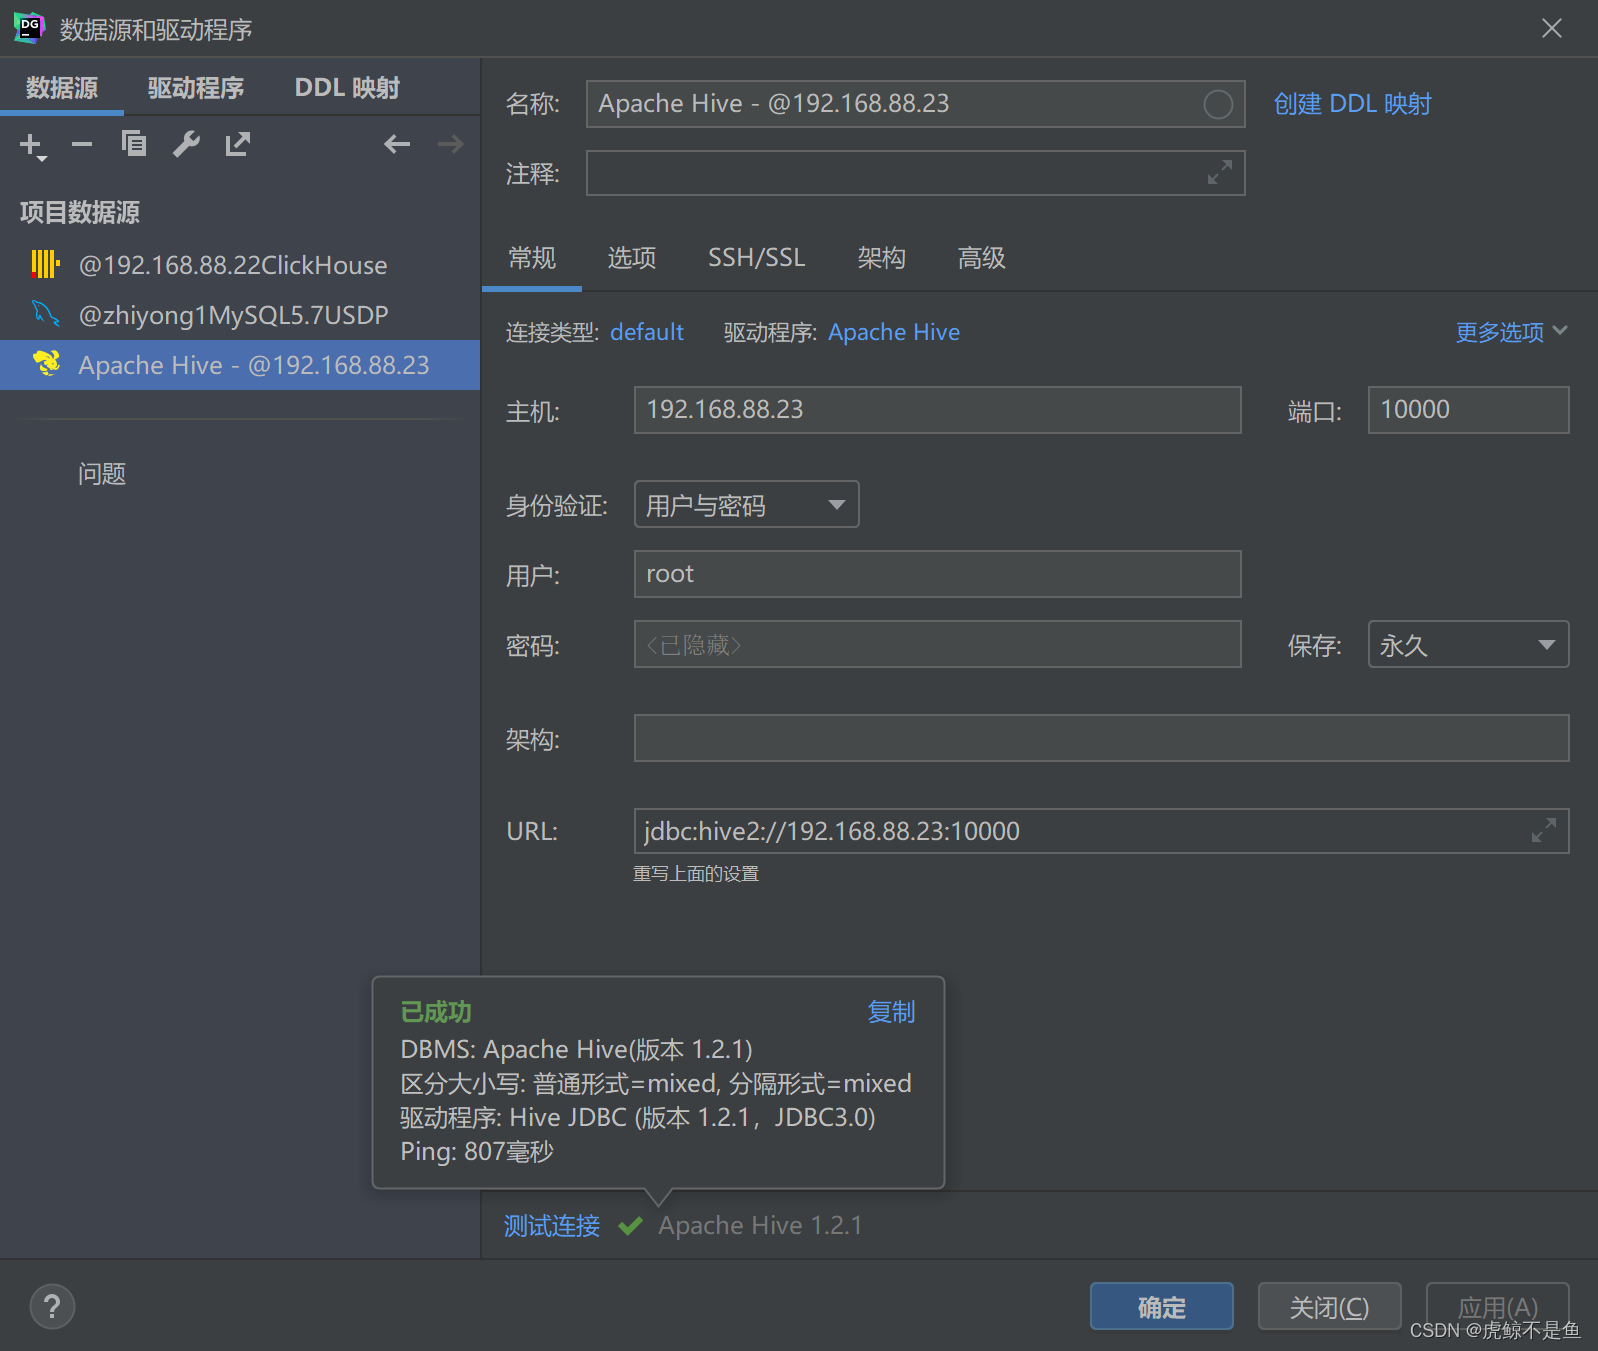The width and height of the screenshot is (1598, 1351).
Task: Expand the comment field with arrows icon
Action: [1220, 173]
